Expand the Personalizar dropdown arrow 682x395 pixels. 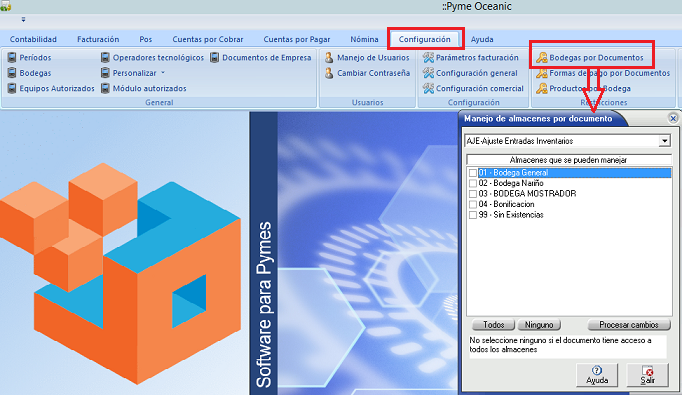[x=163, y=73]
